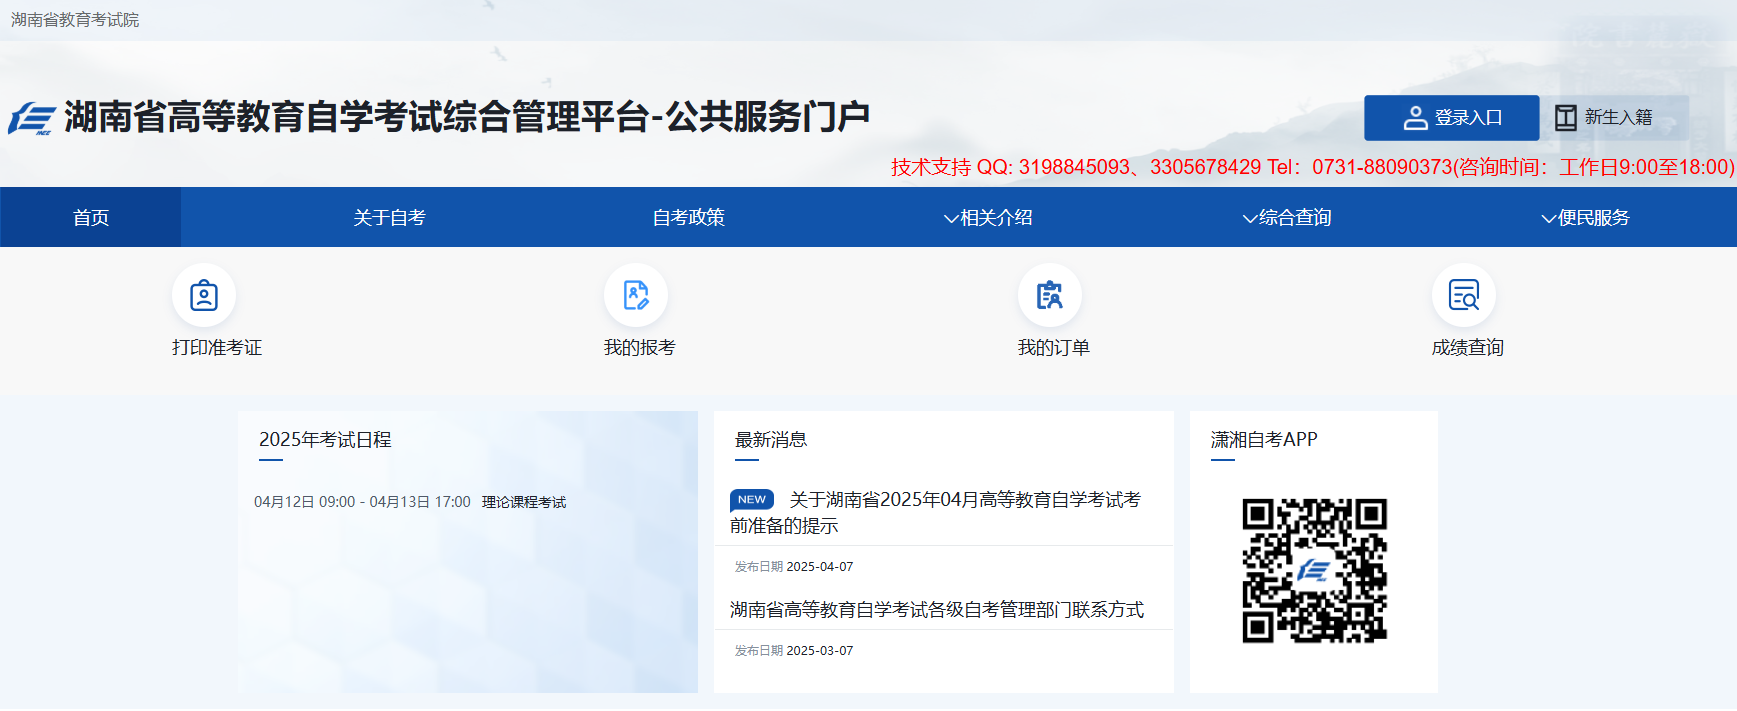Expand the 便民服务 dropdown menu

[x=1586, y=218]
